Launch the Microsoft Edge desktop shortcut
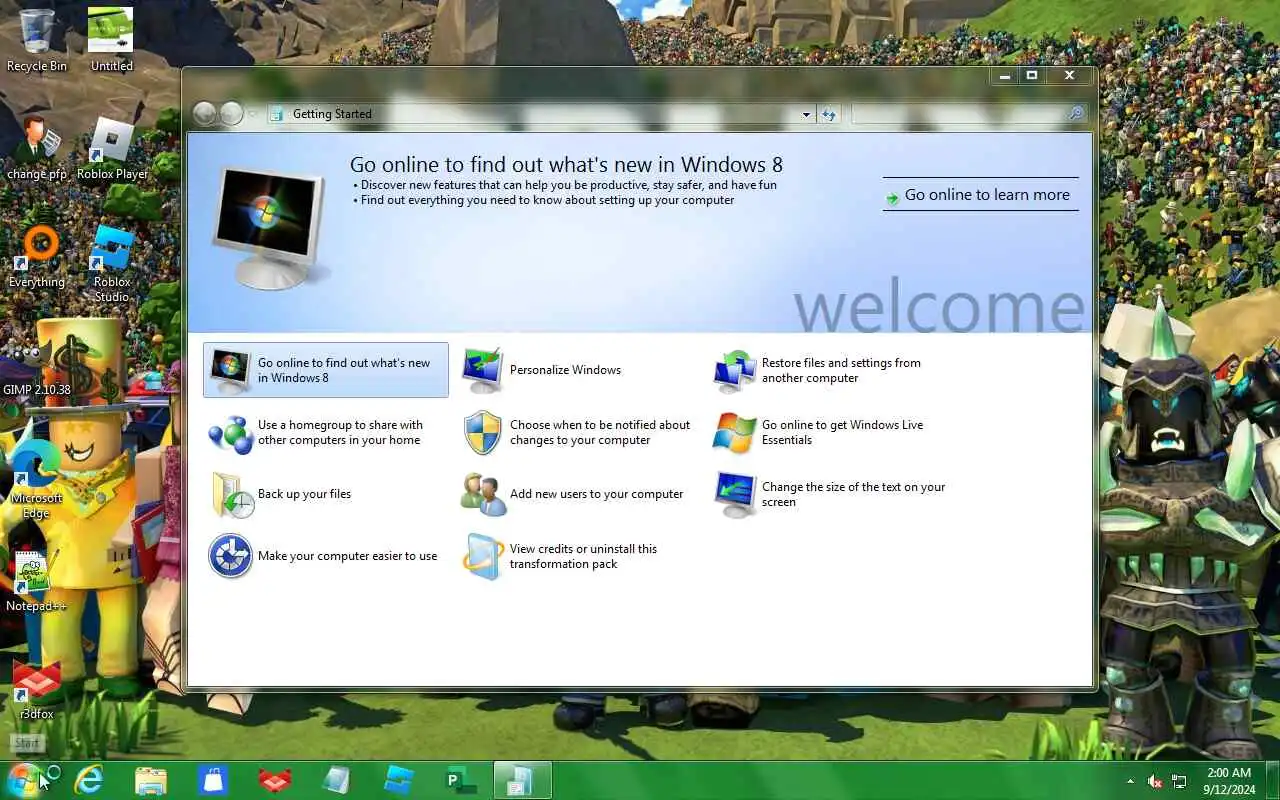 [x=37, y=478]
